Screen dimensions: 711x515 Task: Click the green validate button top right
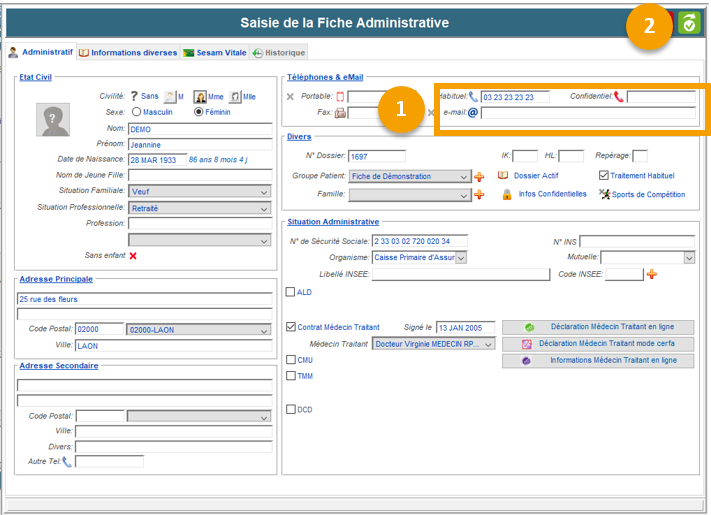point(689,24)
